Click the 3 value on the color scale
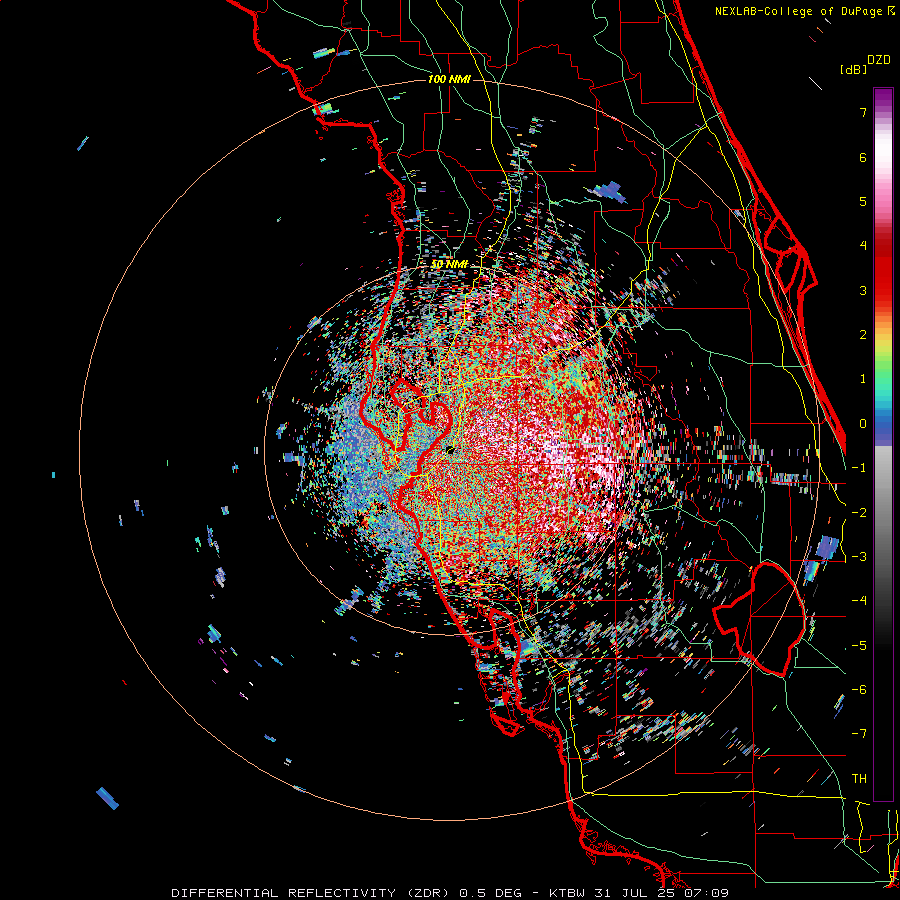This screenshot has width=900, height=900. coord(863,290)
